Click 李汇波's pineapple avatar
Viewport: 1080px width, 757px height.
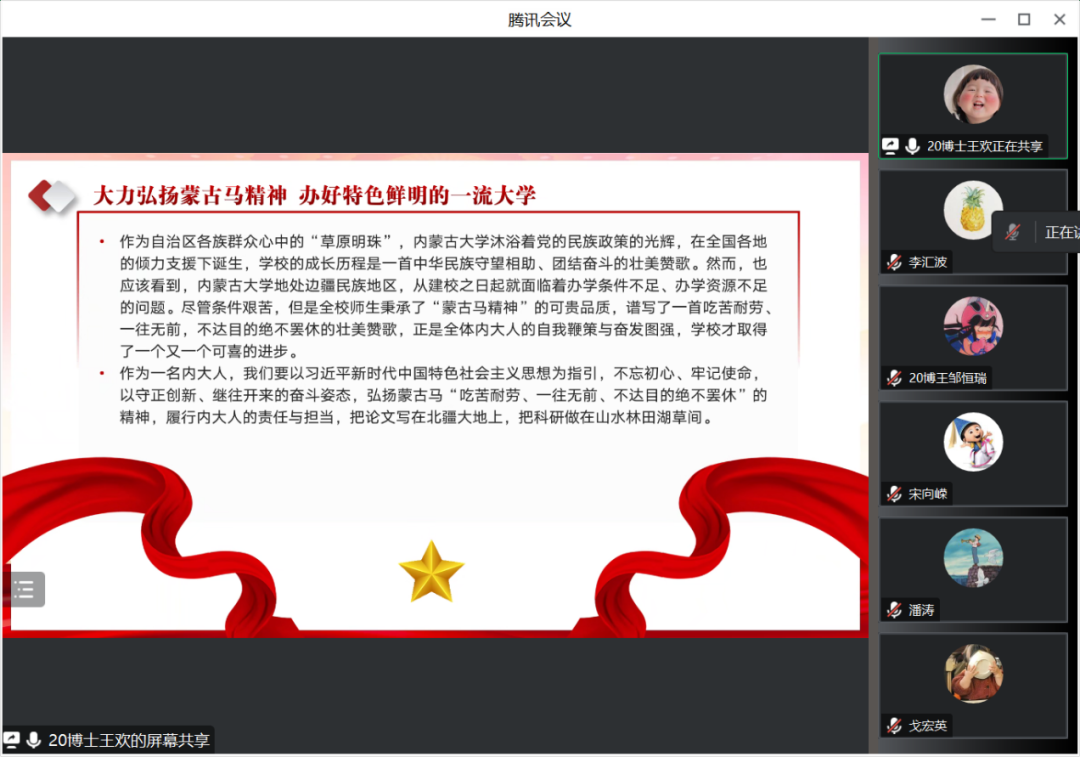point(973,211)
